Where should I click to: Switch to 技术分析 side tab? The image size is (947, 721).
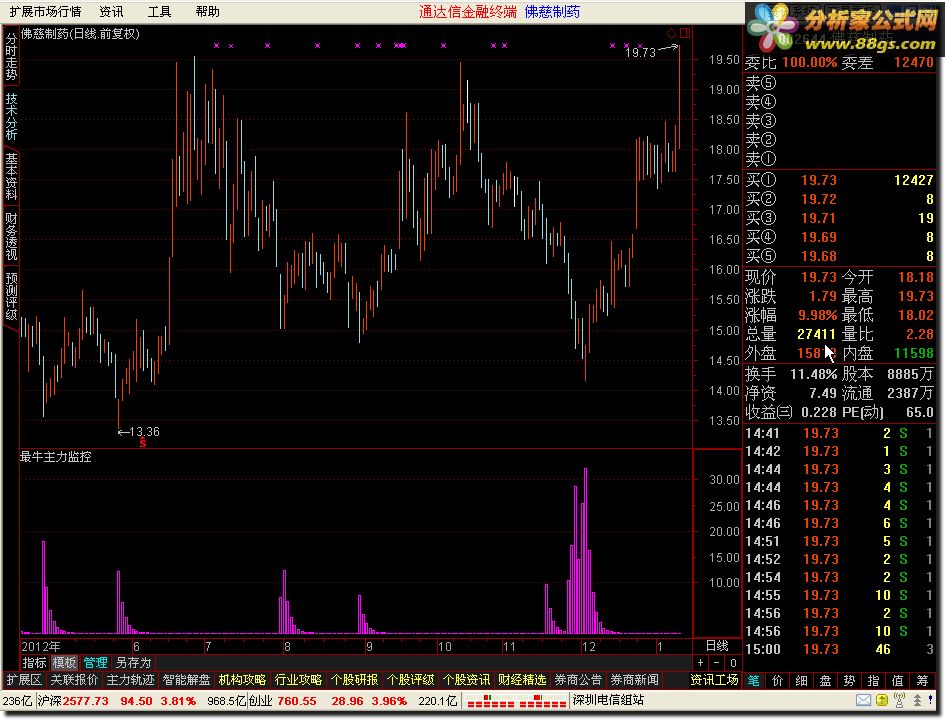tap(11, 117)
